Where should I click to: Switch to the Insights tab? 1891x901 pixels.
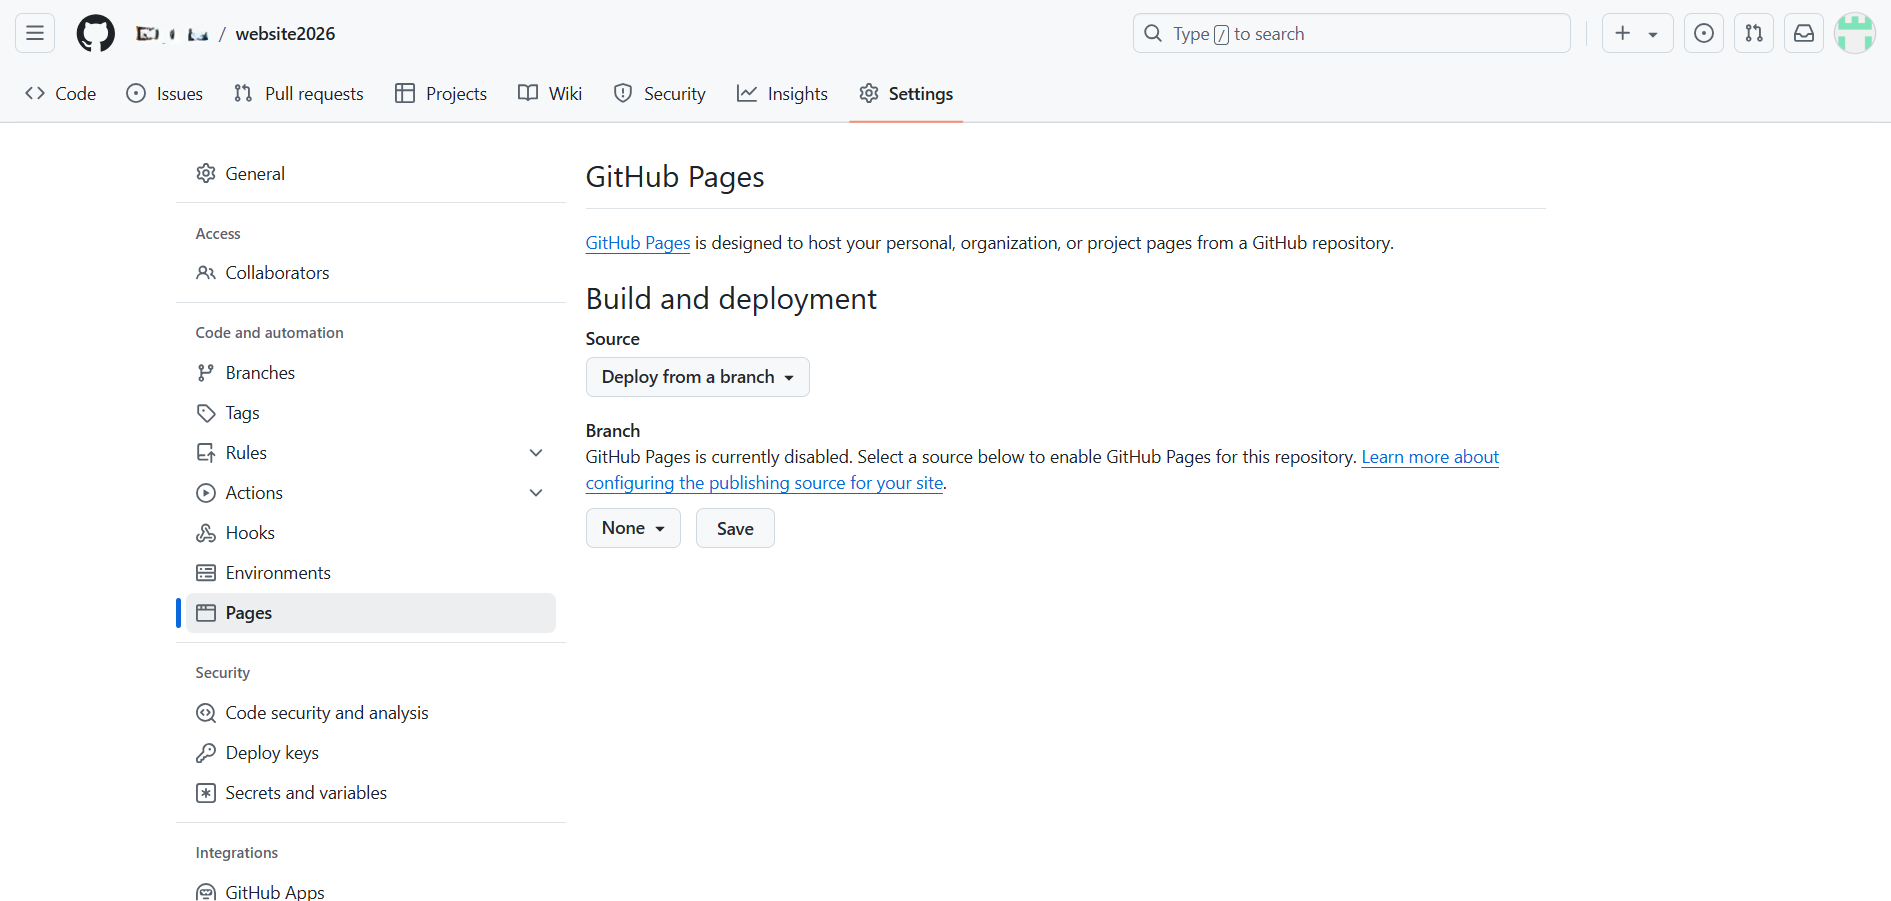pyautogui.click(x=782, y=93)
